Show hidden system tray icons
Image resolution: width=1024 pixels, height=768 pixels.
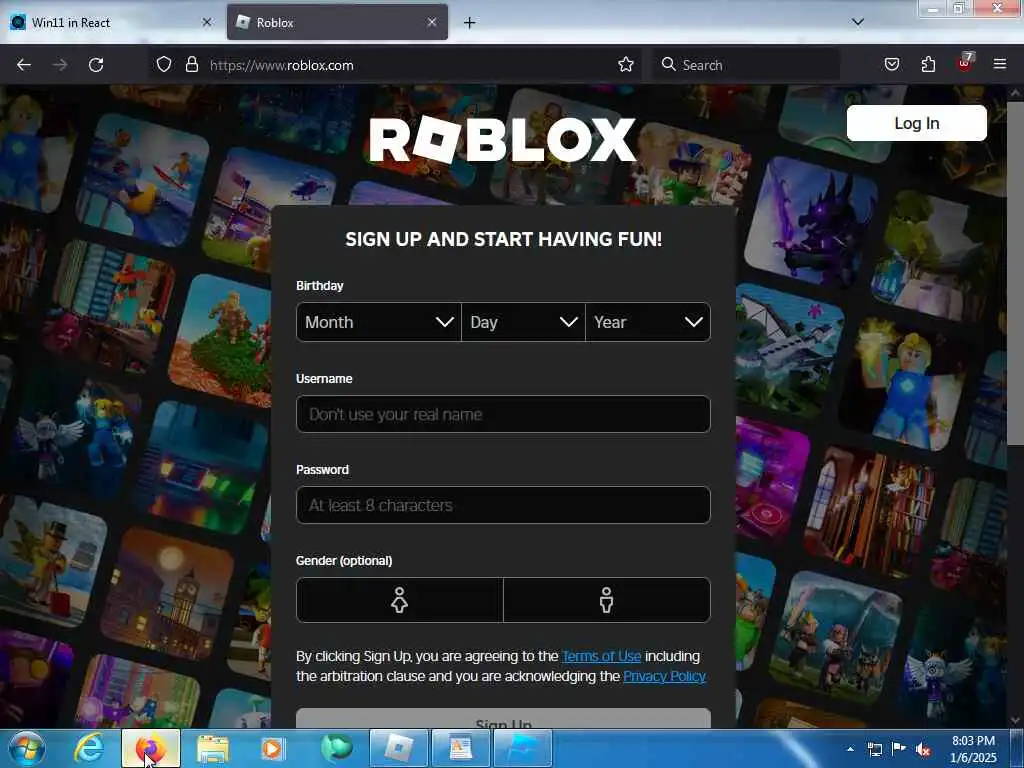(850, 749)
